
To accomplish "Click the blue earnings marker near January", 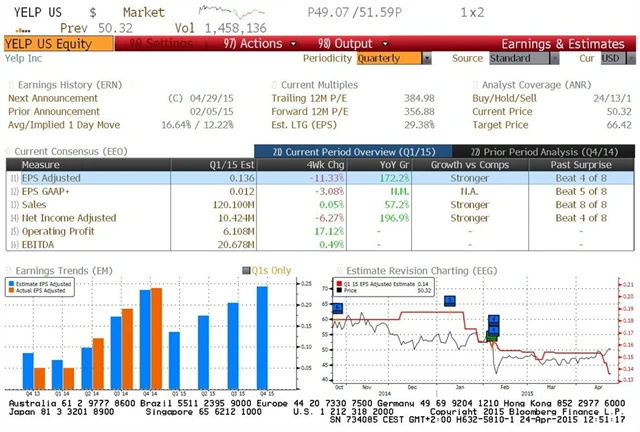I will tap(450, 301).
